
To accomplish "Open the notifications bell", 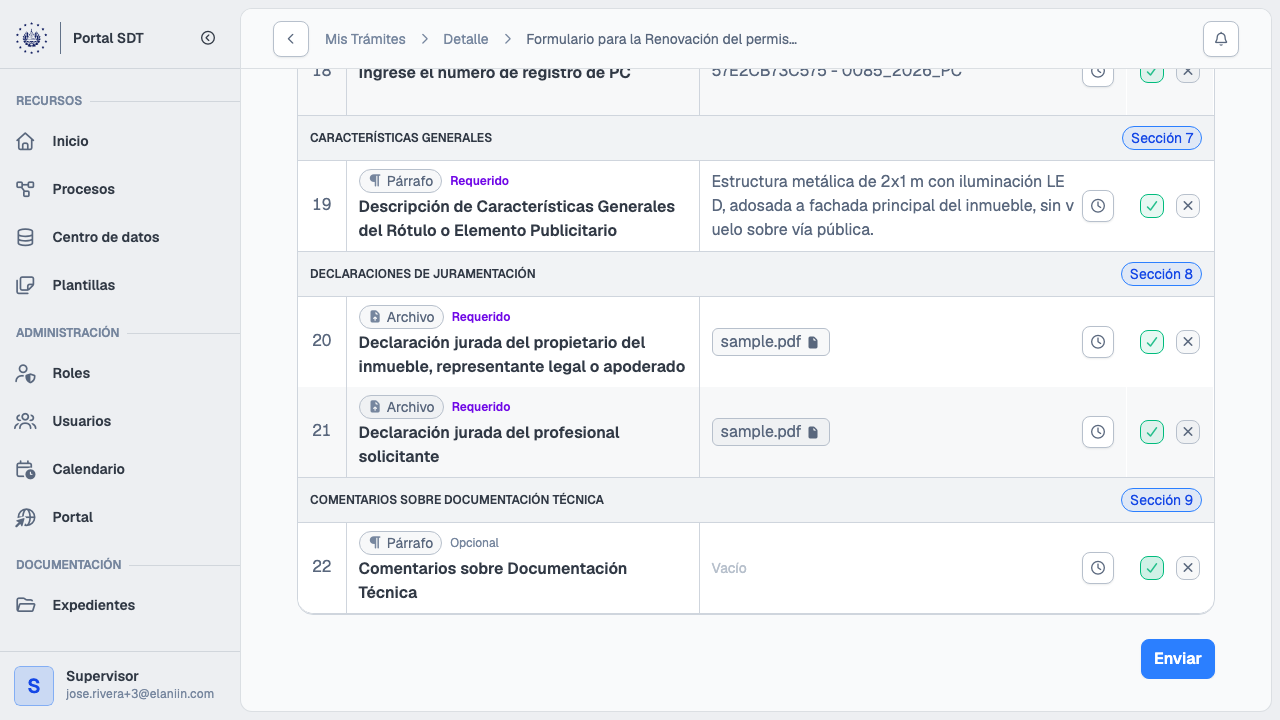I will pos(1221,39).
